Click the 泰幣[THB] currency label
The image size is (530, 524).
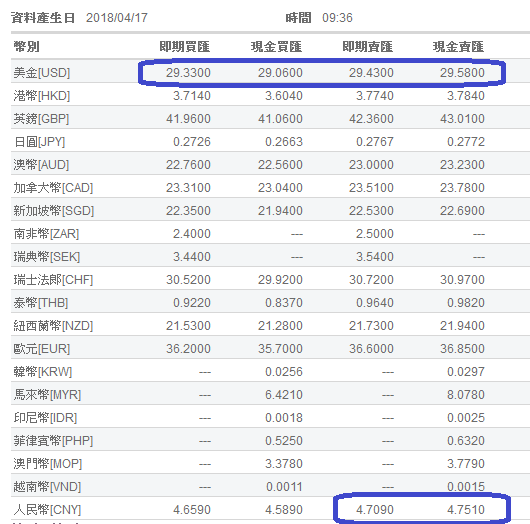pyautogui.click(x=41, y=303)
